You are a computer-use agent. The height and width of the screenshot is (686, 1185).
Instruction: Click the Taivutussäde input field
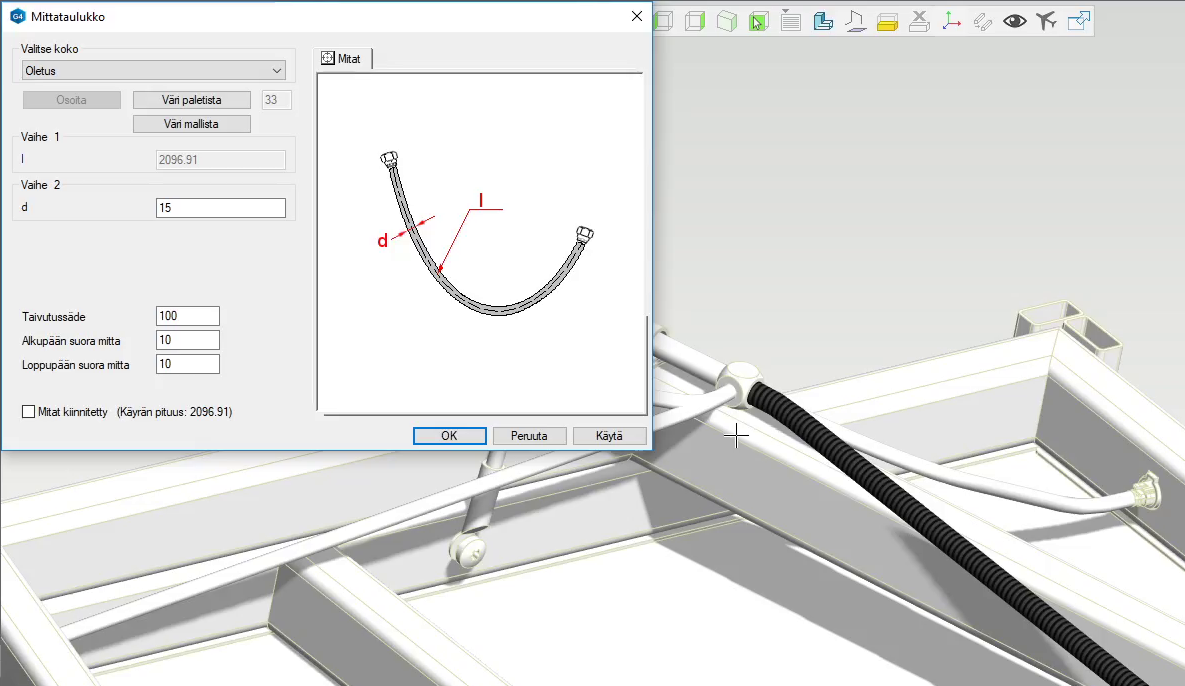pyautogui.click(x=188, y=316)
